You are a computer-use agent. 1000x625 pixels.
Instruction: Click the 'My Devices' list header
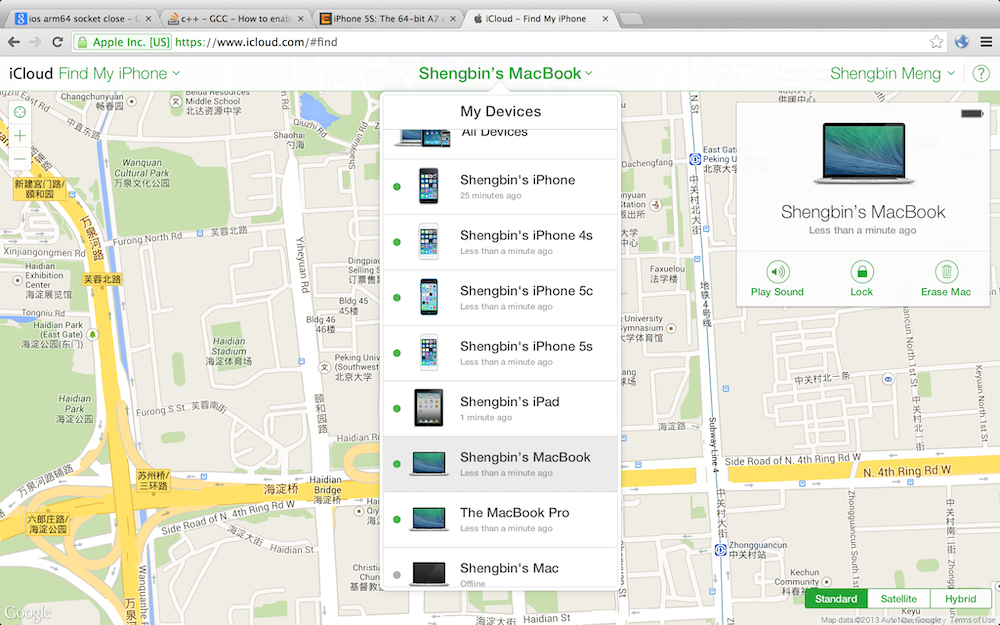coord(501,112)
